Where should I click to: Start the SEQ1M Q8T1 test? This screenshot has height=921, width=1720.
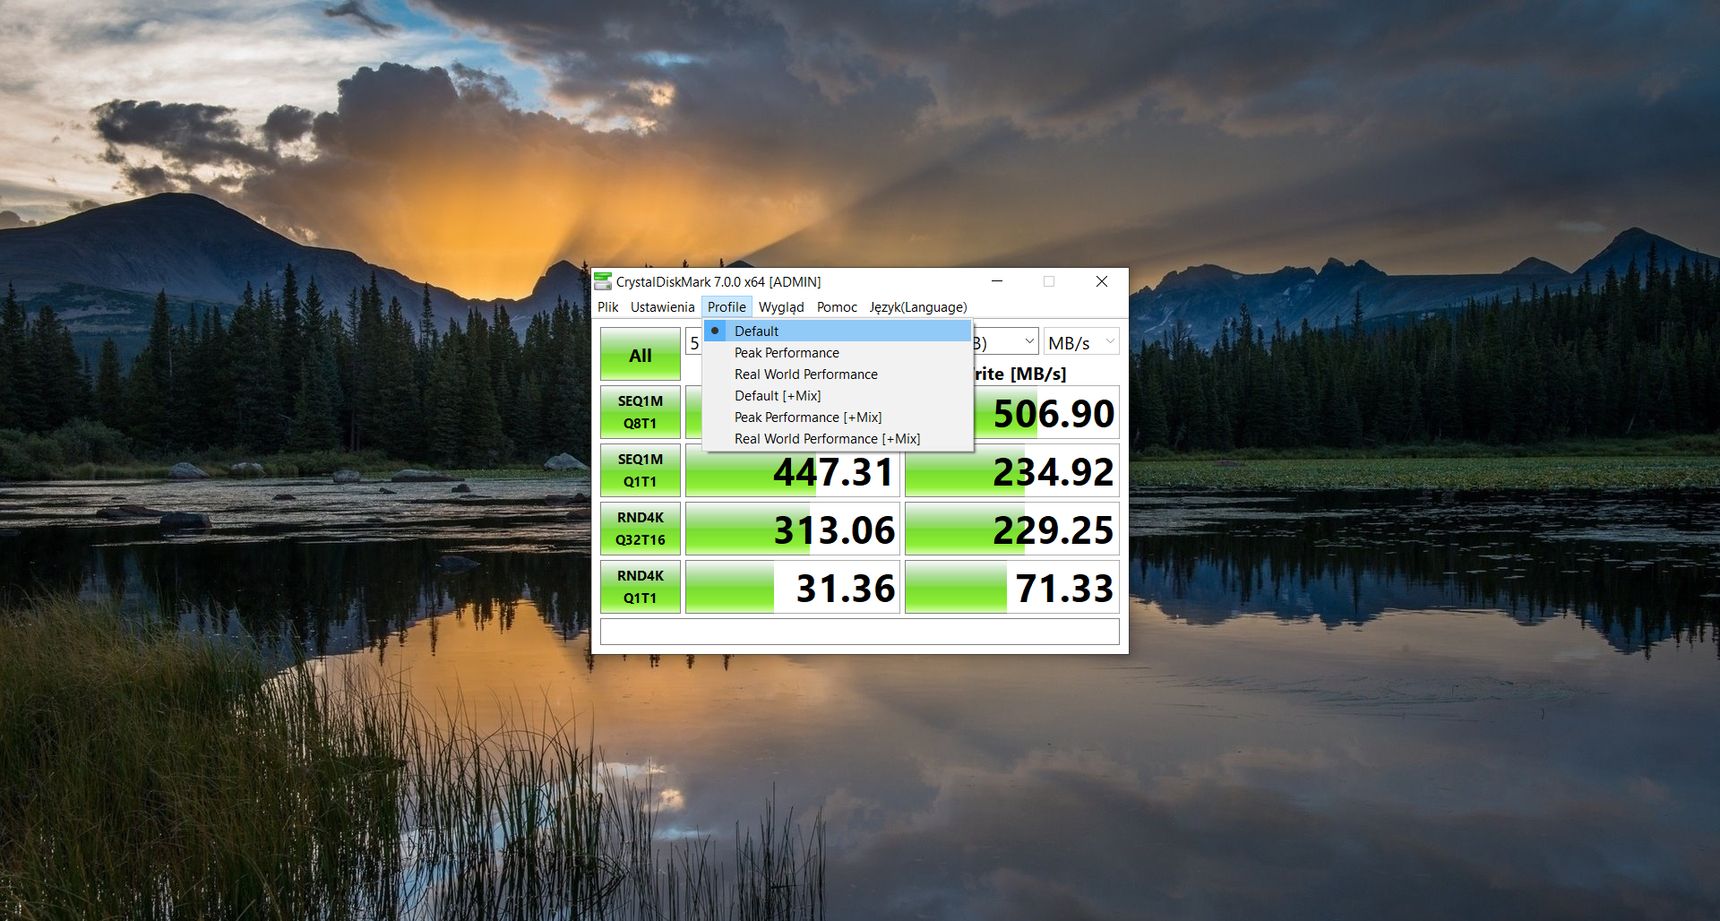[640, 412]
